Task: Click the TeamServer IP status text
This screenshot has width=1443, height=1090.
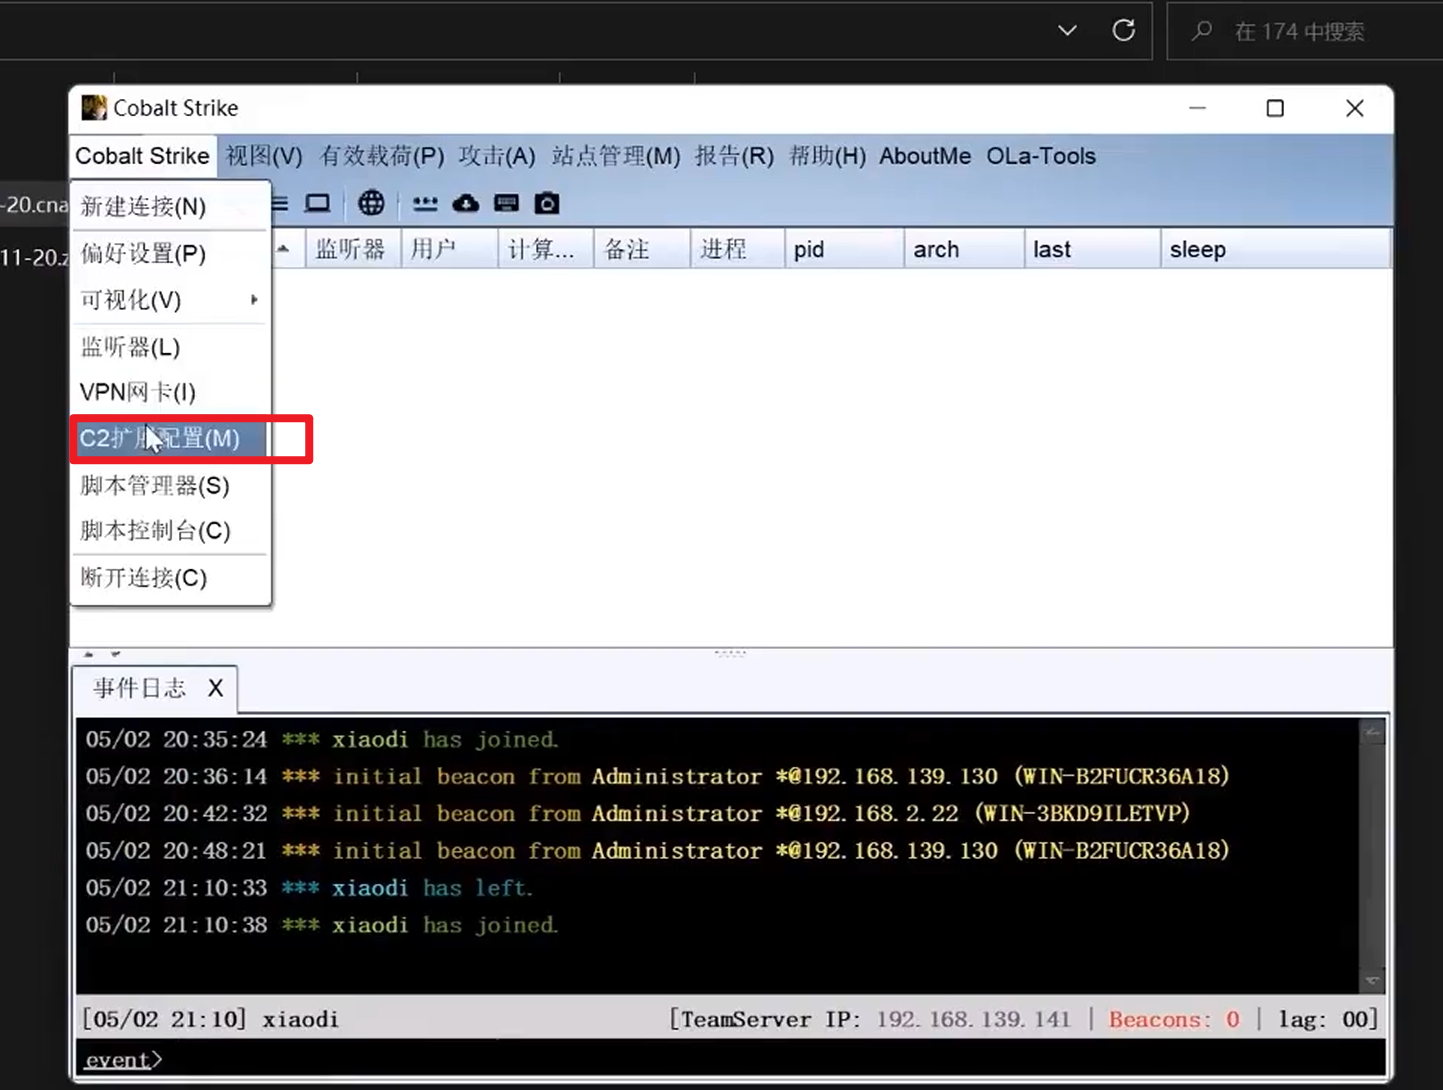Action: click(869, 1019)
